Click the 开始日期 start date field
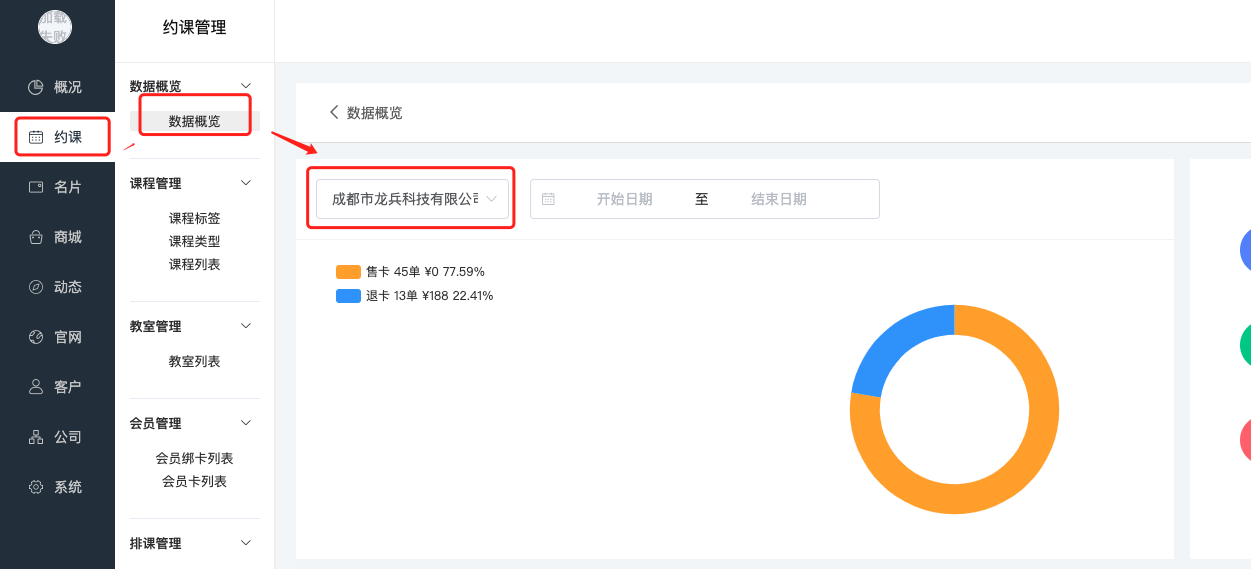Viewport: 1251px width, 569px height. (624, 199)
